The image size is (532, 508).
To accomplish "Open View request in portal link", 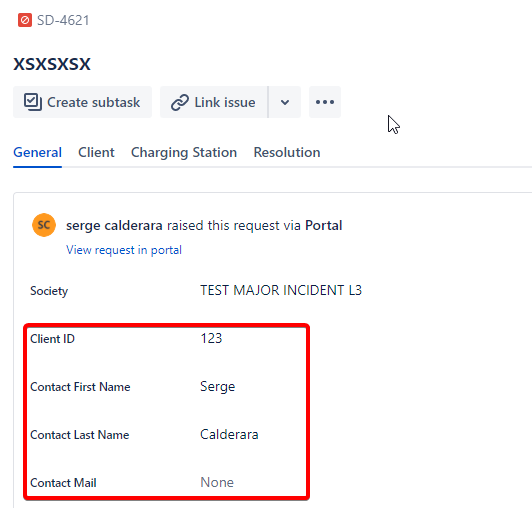I will pos(124,250).
